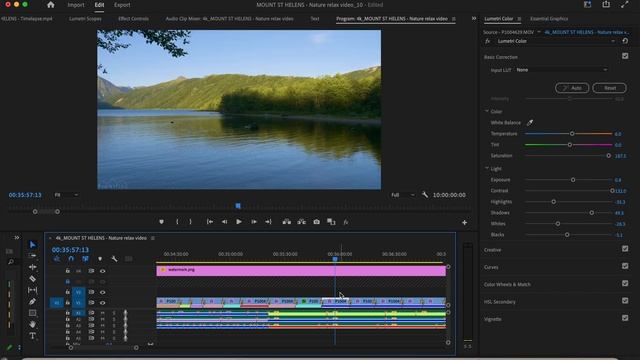Toggle the Vignette checkbox
Viewport: 640px width, 360px height.
coord(625,318)
